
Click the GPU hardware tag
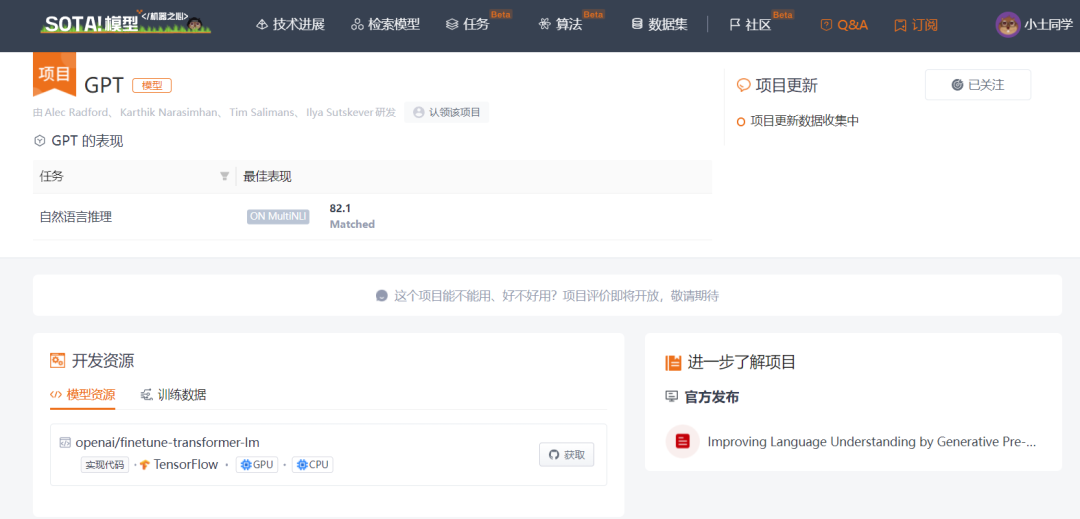pos(256,465)
